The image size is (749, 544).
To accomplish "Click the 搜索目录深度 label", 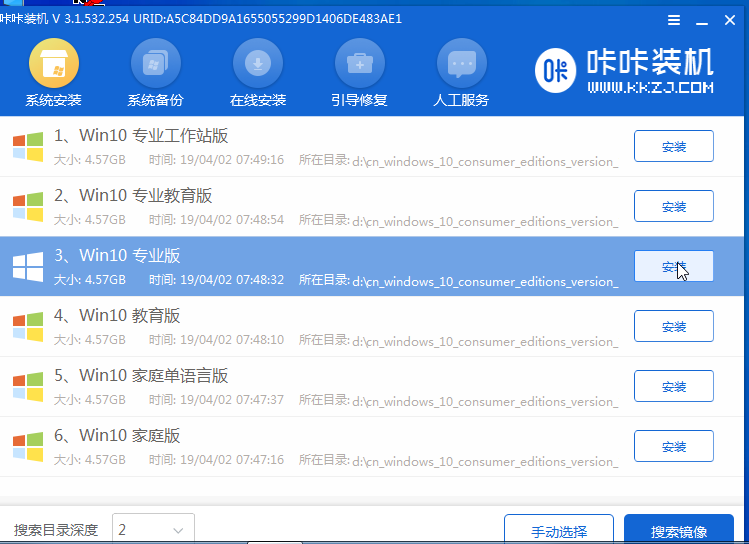I will click(56, 530).
